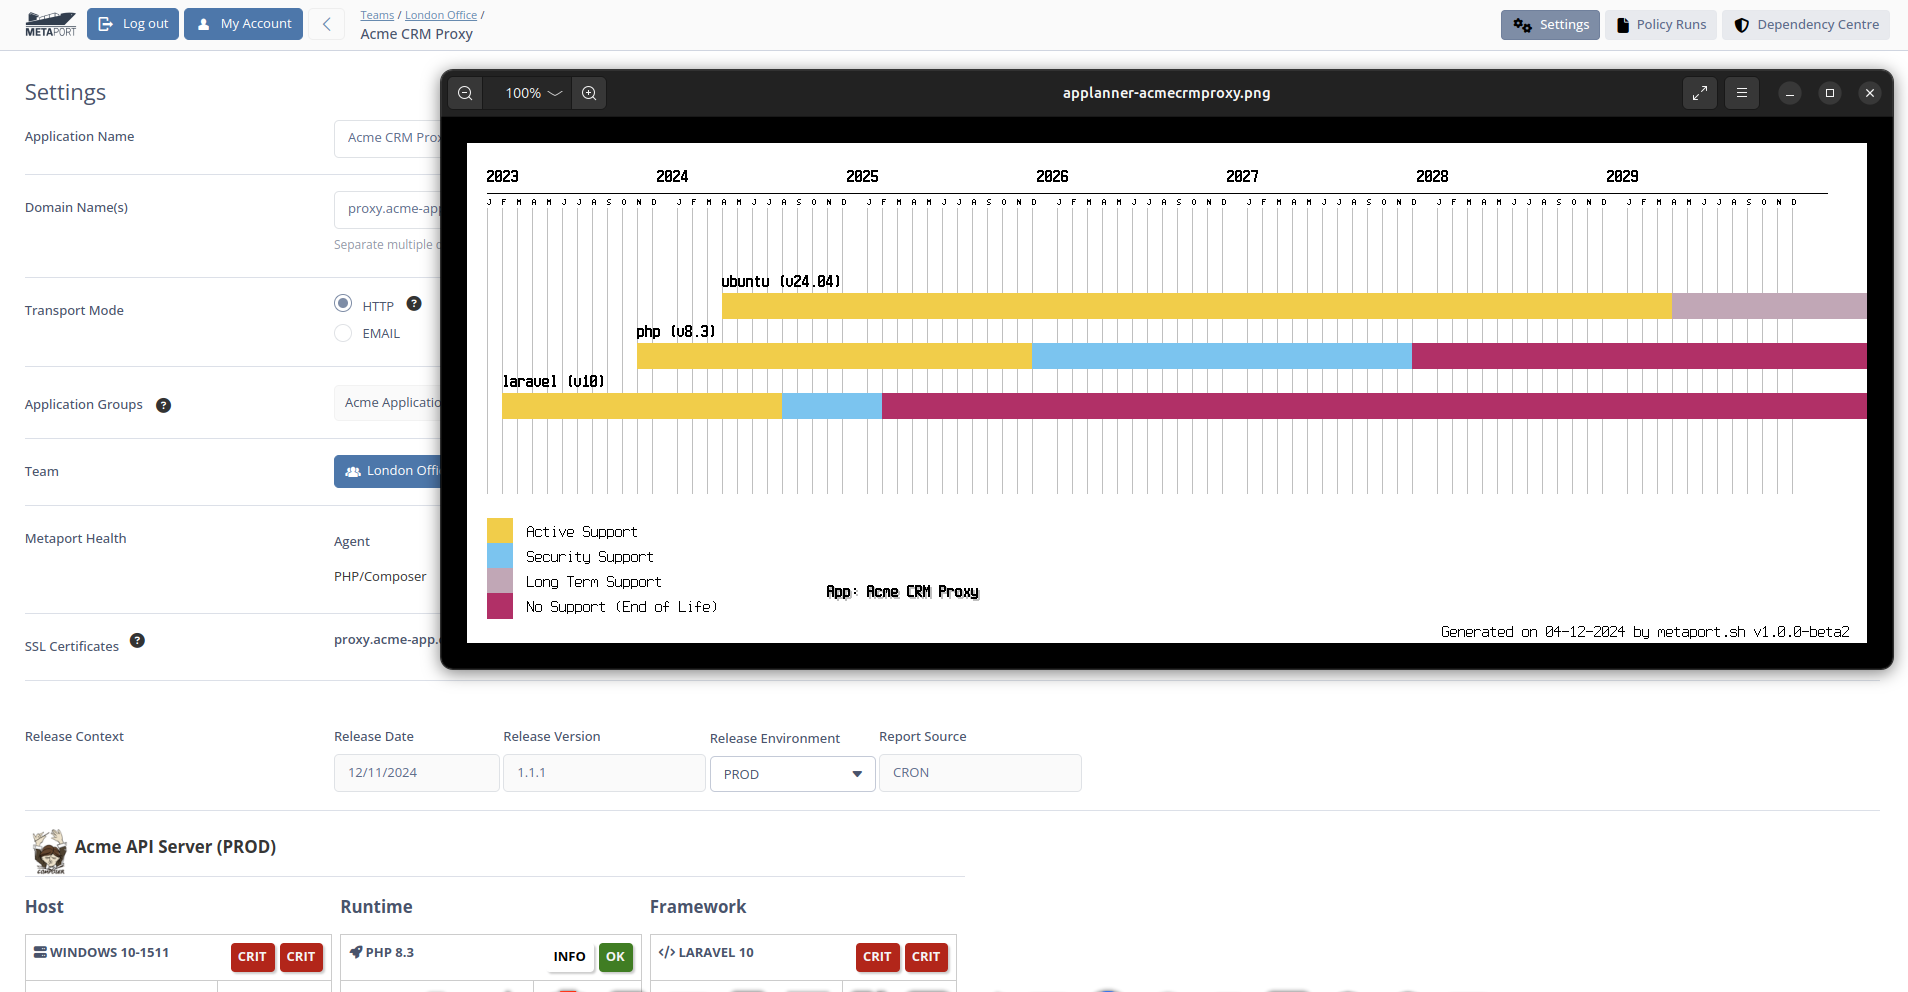
Task: Click the PHP/Composer health label
Action: pyautogui.click(x=380, y=577)
